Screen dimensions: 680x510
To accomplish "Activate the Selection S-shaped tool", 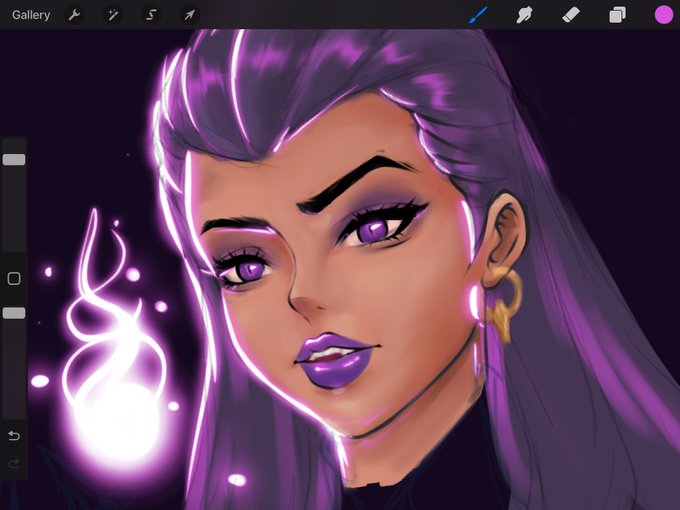I will [151, 15].
